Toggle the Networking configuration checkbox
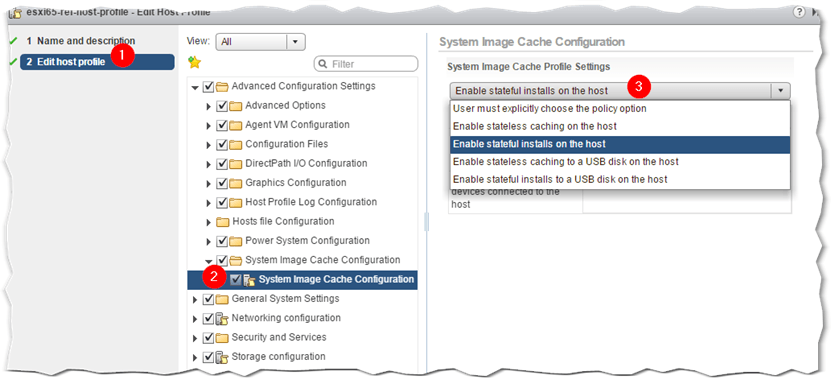The image size is (831, 384). pos(209,319)
